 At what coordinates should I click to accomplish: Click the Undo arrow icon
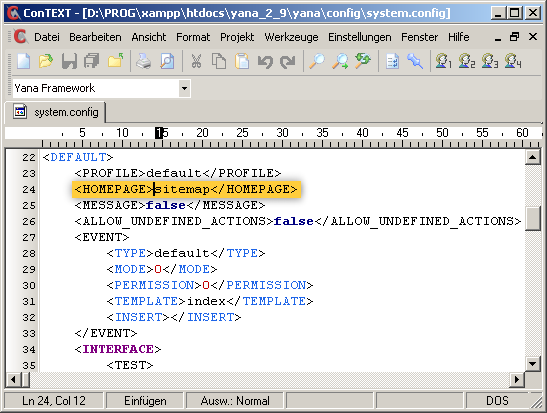click(x=265, y=62)
